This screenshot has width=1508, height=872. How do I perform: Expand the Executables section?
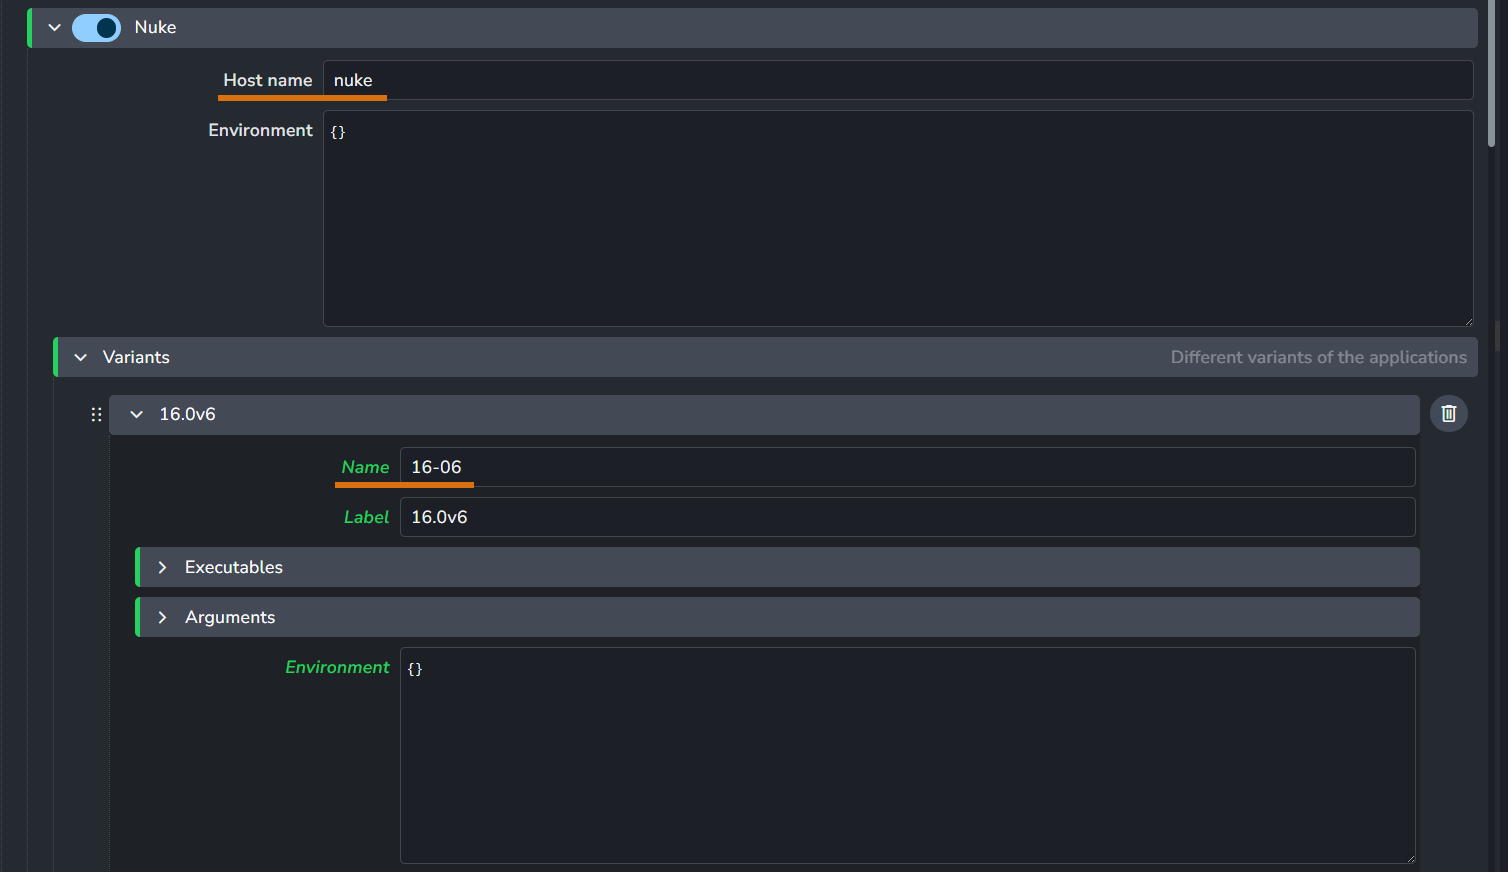pos(162,568)
